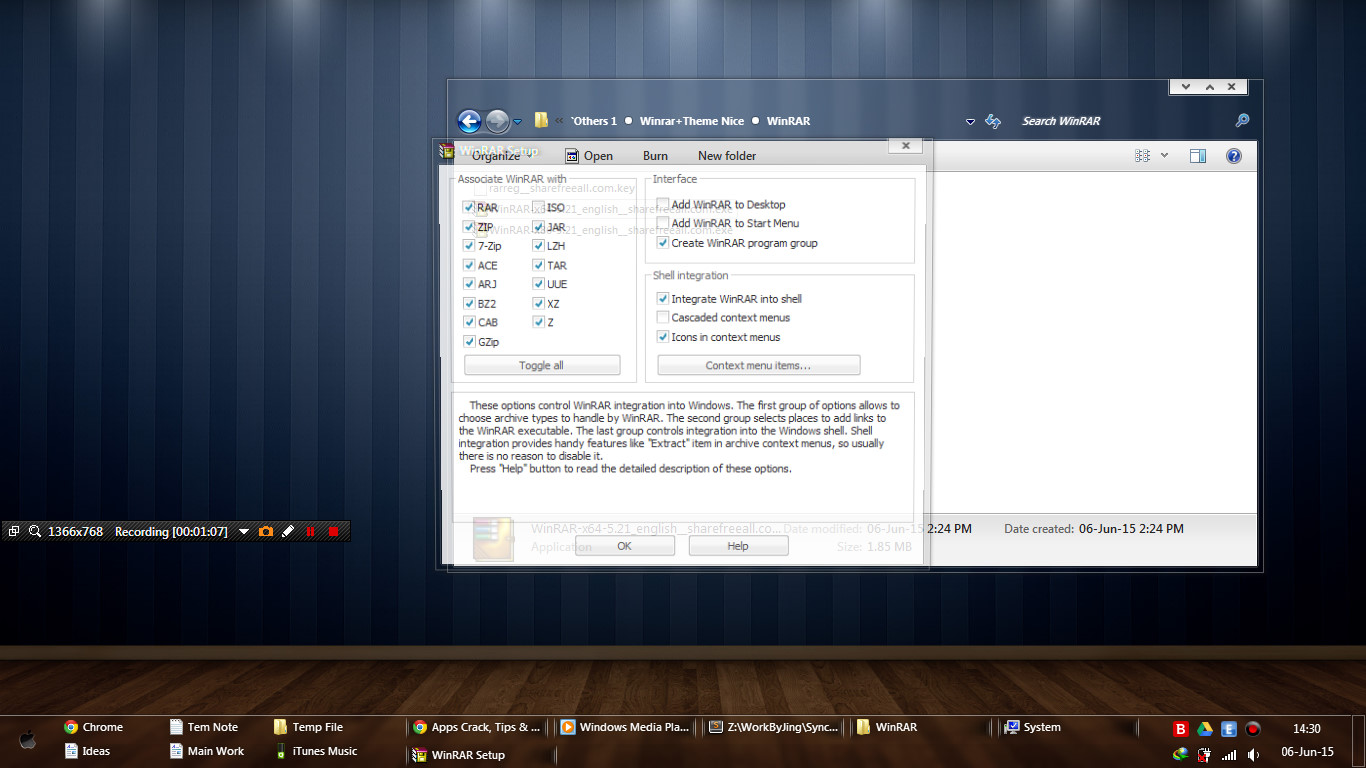Launch Chrome from the taskbar shortcut
The height and width of the screenshot is (768, 1366).
click(93, 727)
